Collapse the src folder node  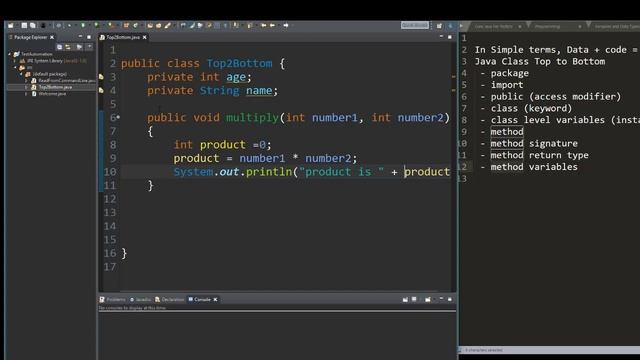point(15,67)
